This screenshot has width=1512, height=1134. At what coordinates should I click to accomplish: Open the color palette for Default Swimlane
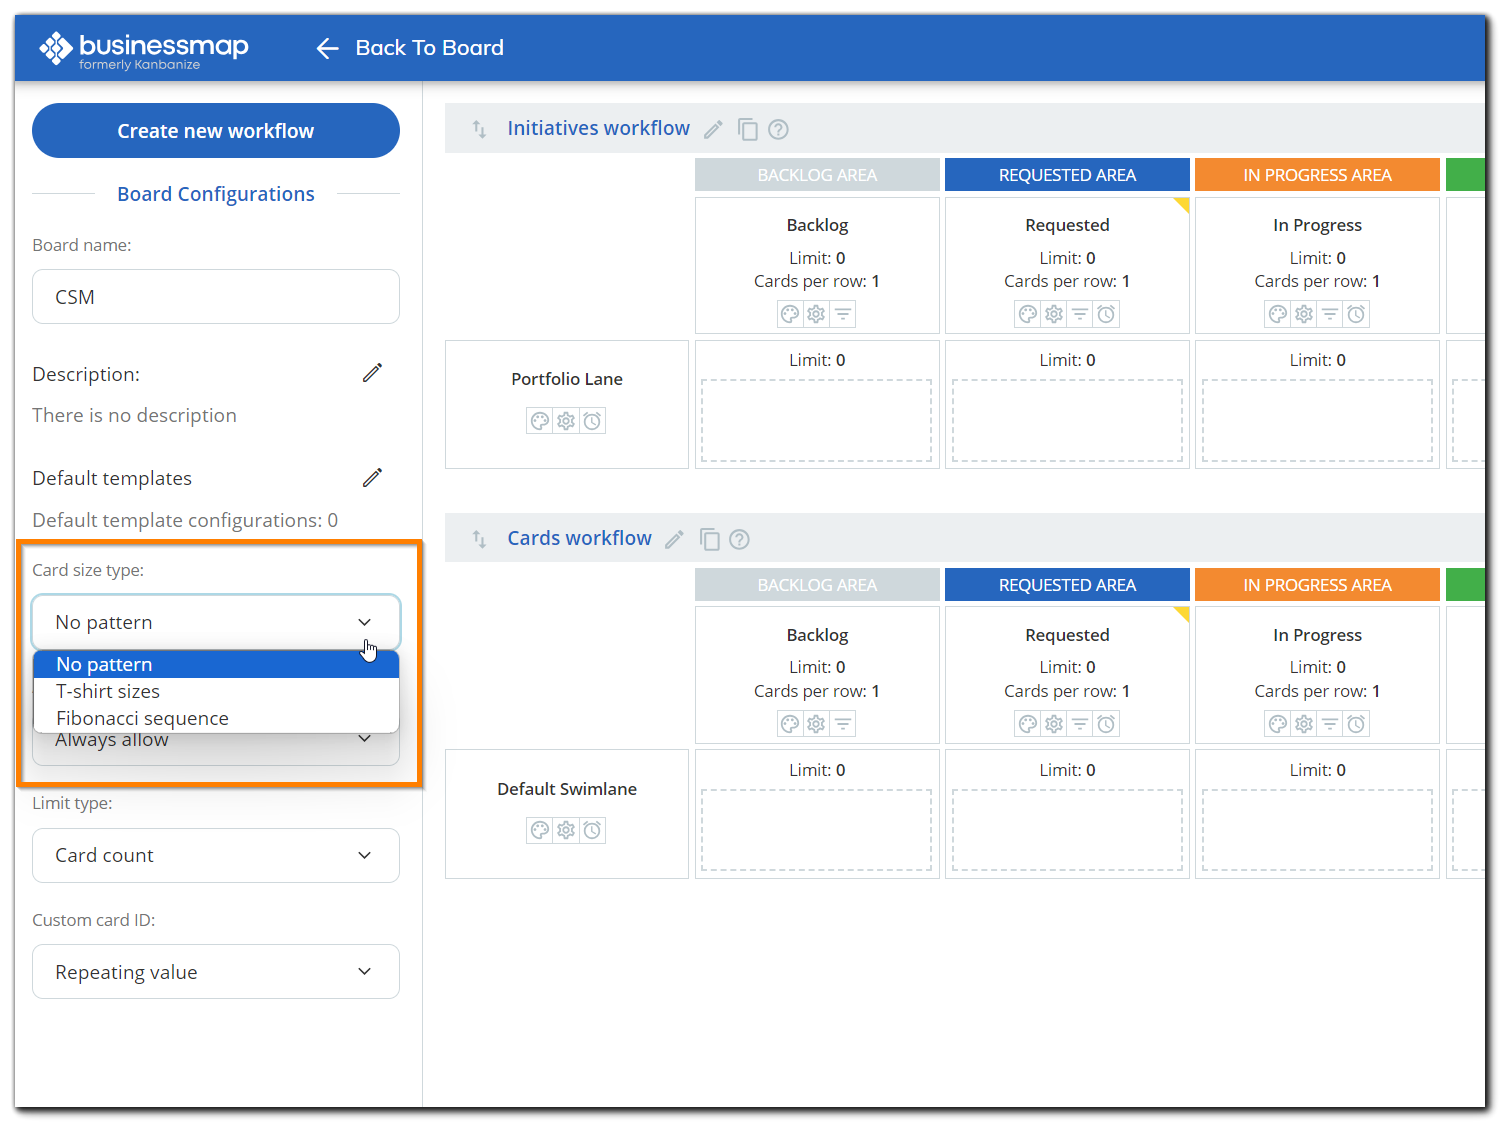tap(540, 830)
